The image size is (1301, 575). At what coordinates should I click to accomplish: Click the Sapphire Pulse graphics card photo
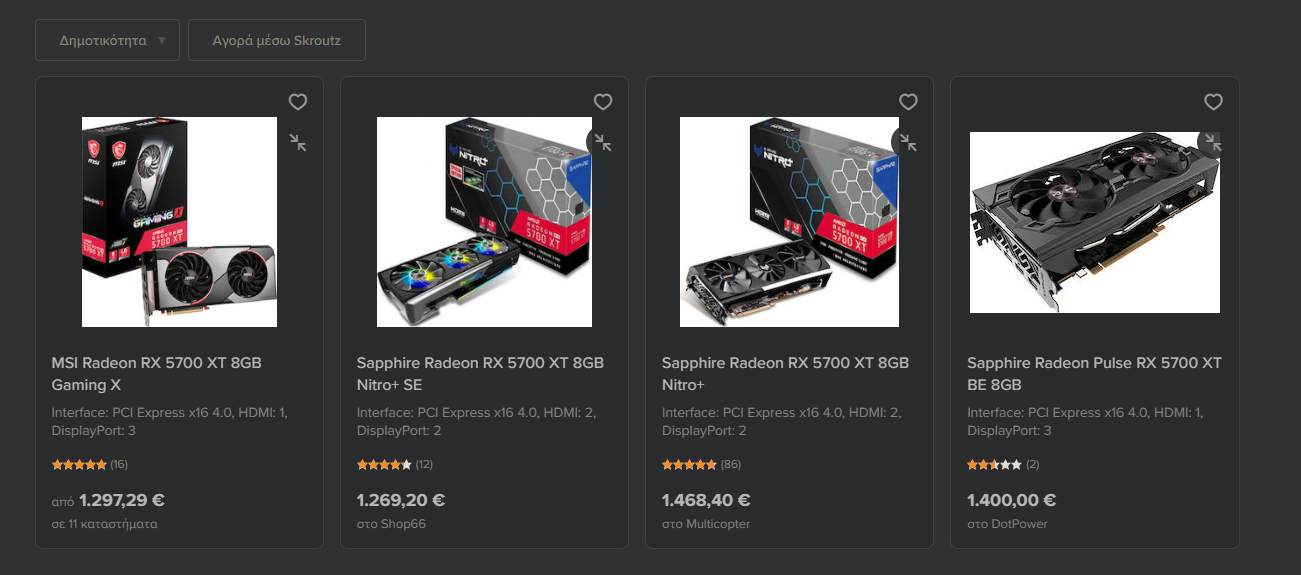coord(1094,222)
